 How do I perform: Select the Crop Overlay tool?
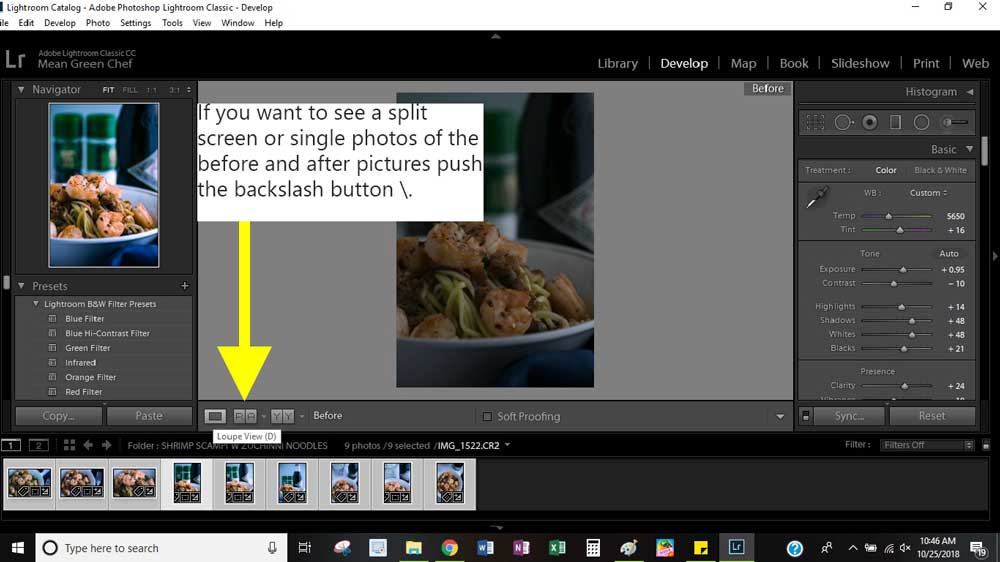(815, 122)
